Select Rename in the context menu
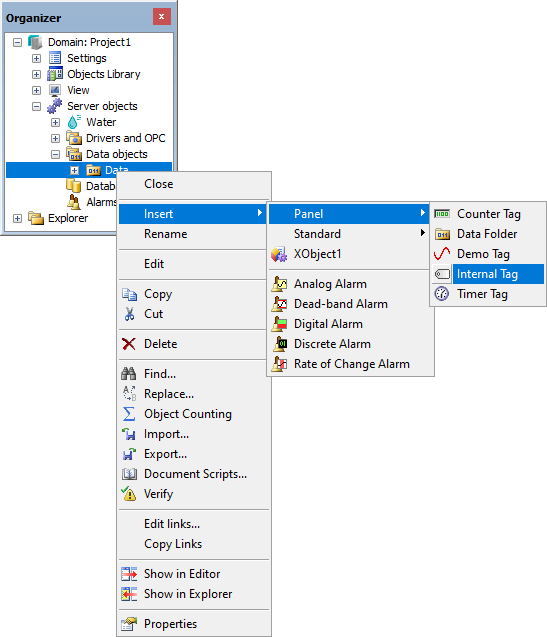Viewport: 547px width, 637px height. pos(194,234)
